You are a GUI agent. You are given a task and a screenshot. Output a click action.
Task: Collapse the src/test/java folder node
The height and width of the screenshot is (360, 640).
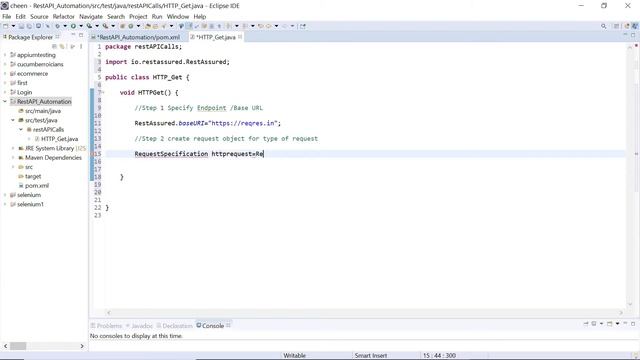coord(13,120)
